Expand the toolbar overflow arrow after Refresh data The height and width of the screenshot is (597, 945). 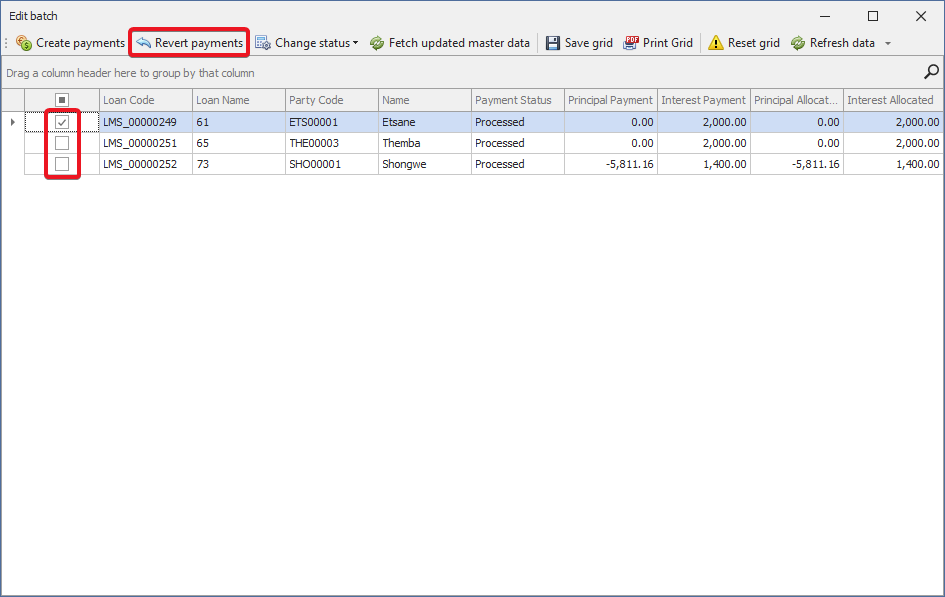coord(888,44)
